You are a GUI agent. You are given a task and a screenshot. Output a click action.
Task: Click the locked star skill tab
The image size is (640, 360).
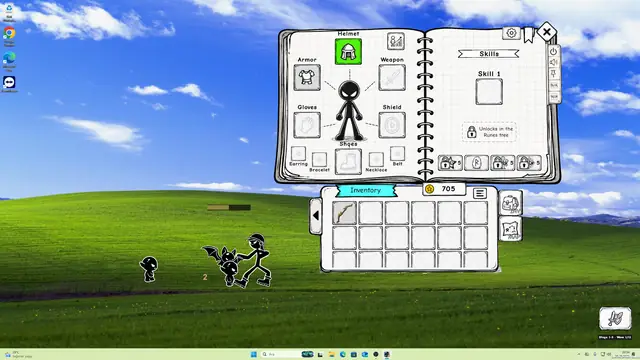(450, 163)
